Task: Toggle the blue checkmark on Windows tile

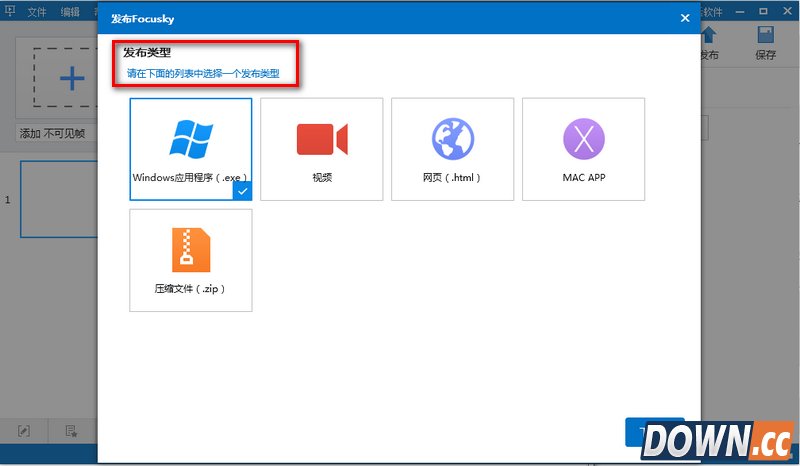Action: click(242, 191)
